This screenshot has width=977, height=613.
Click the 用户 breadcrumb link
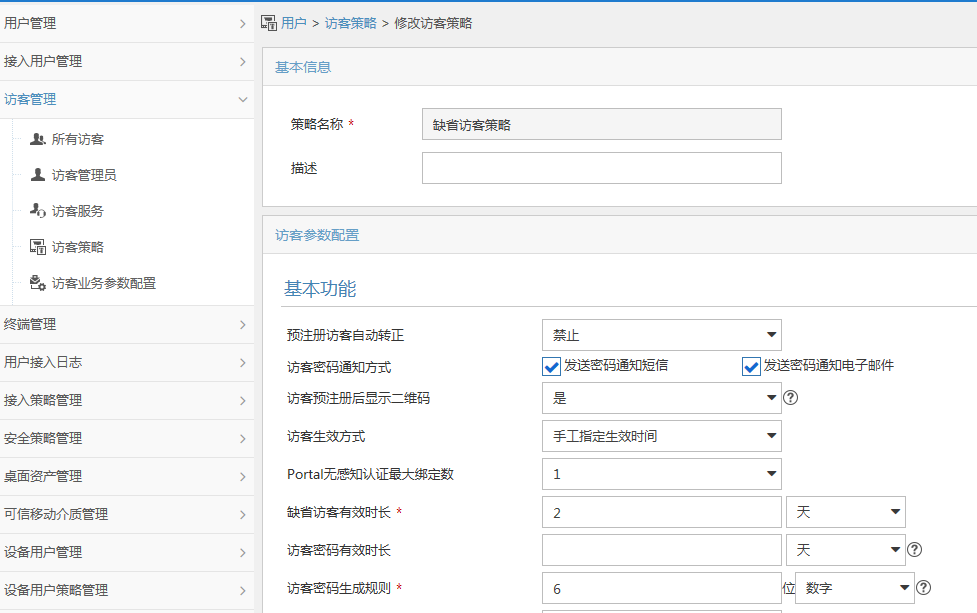[294, 23]
